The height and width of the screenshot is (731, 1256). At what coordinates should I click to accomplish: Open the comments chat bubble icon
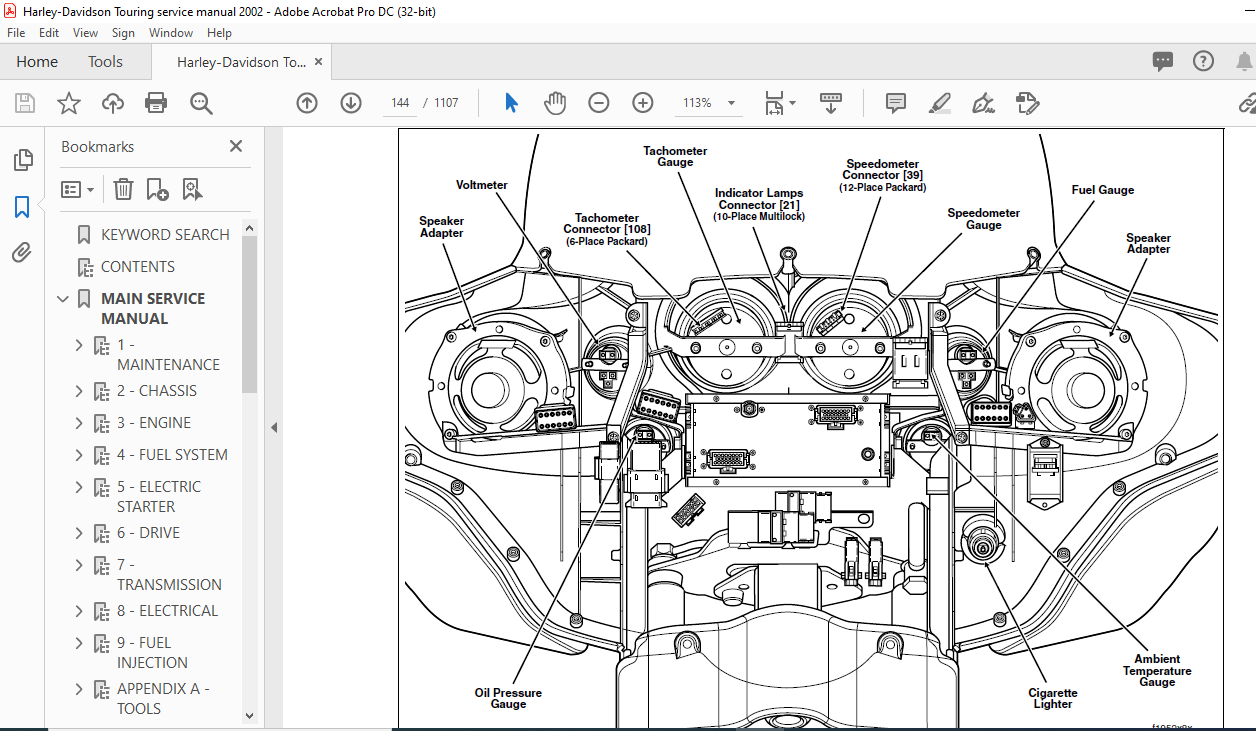(1163, 61)
